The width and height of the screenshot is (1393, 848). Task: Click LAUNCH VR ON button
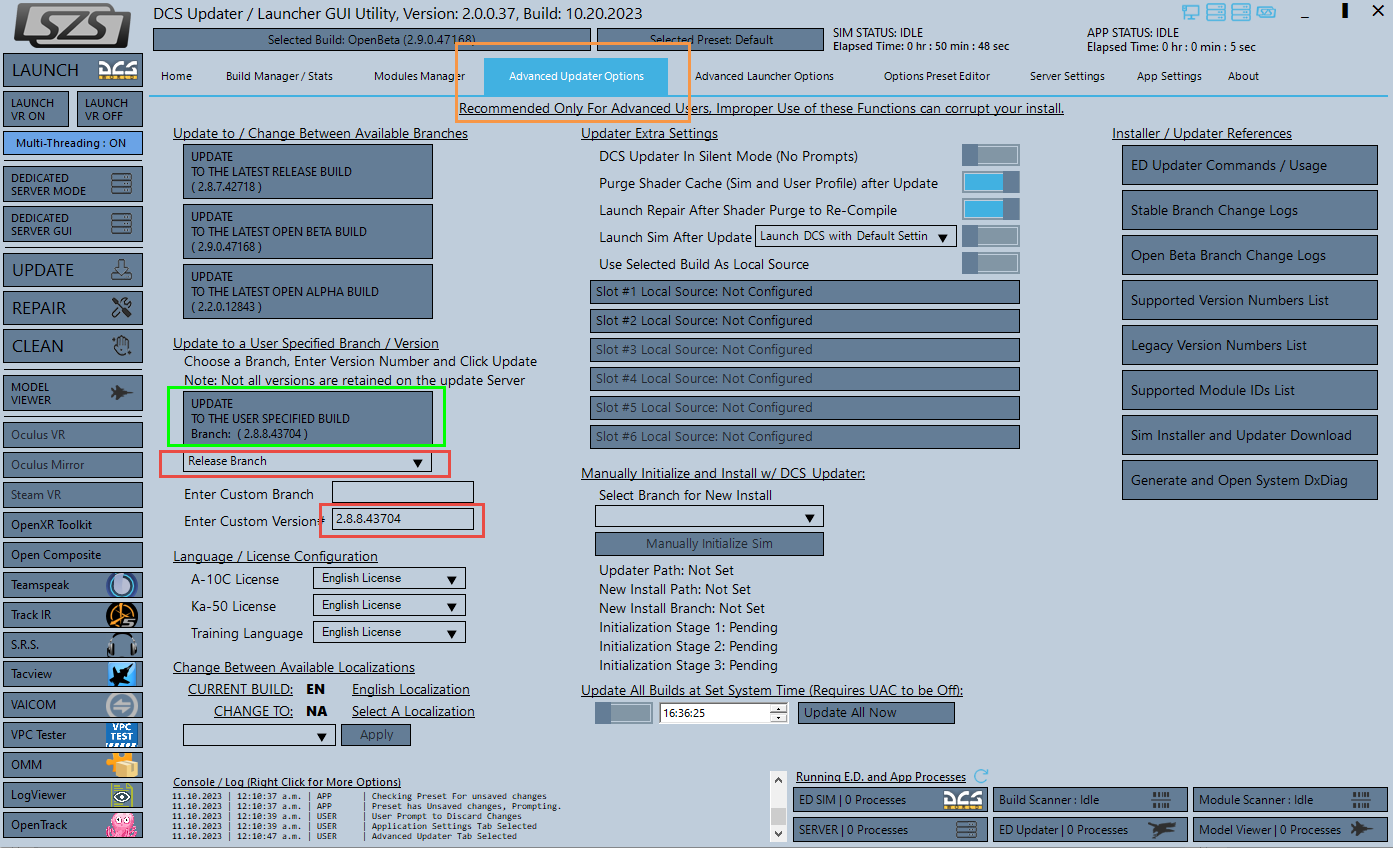[37, 109]
